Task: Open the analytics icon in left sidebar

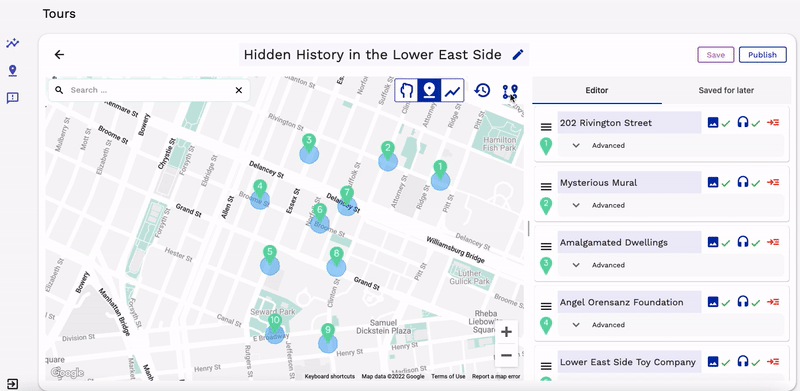Action: tap(13, 43)
